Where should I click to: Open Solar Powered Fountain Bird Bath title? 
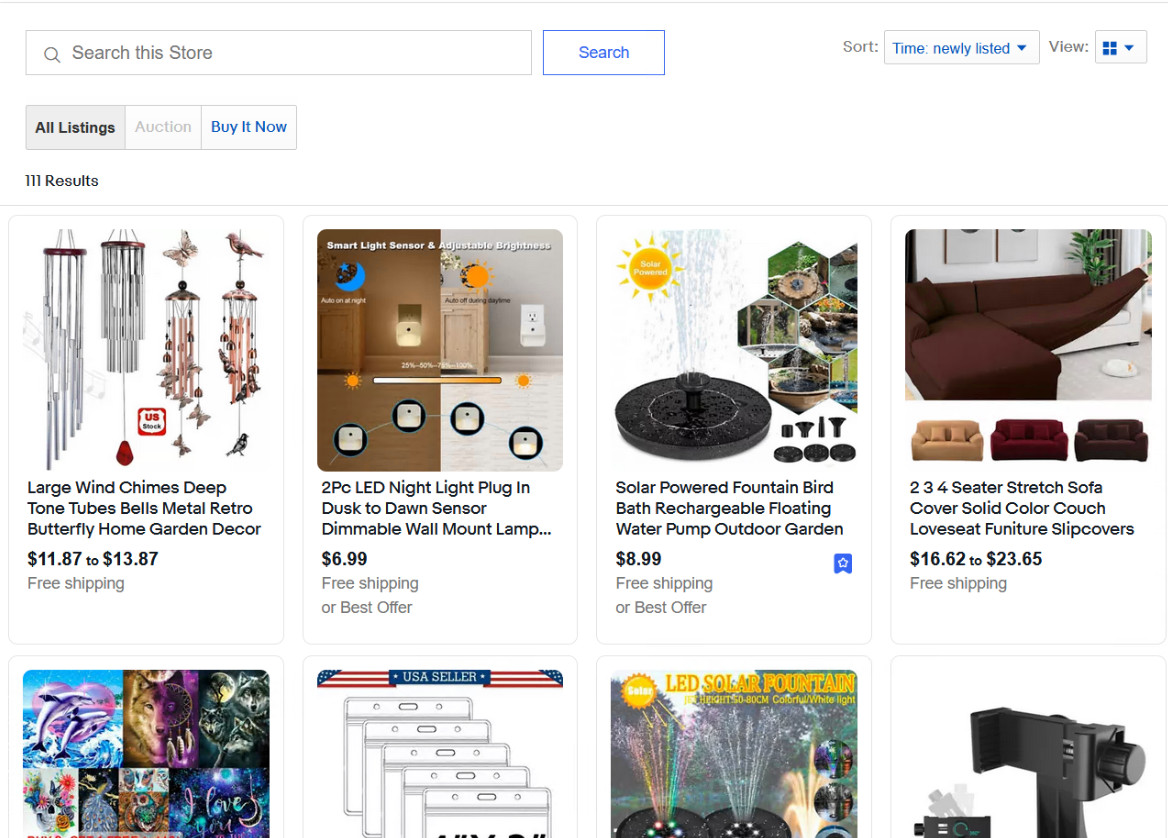click(x=729, y=508)
